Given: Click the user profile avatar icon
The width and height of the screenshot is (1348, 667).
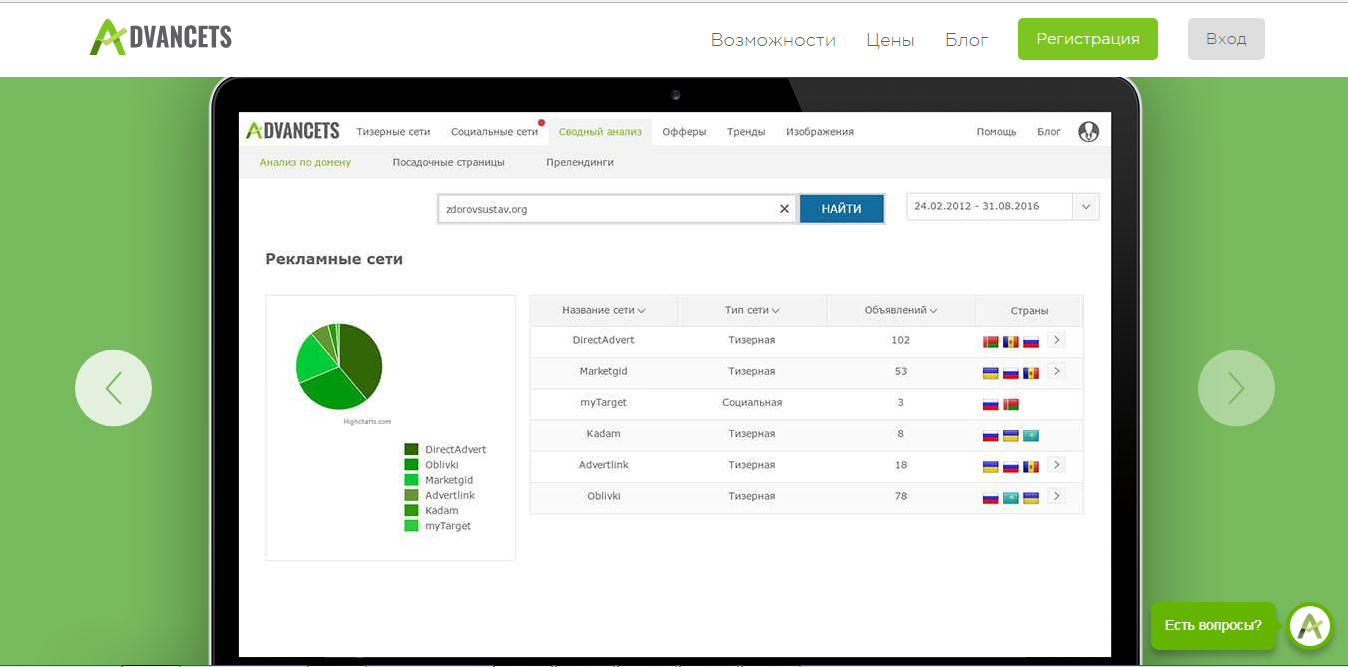Looking at the screenshot, I should click(1088, 132).
